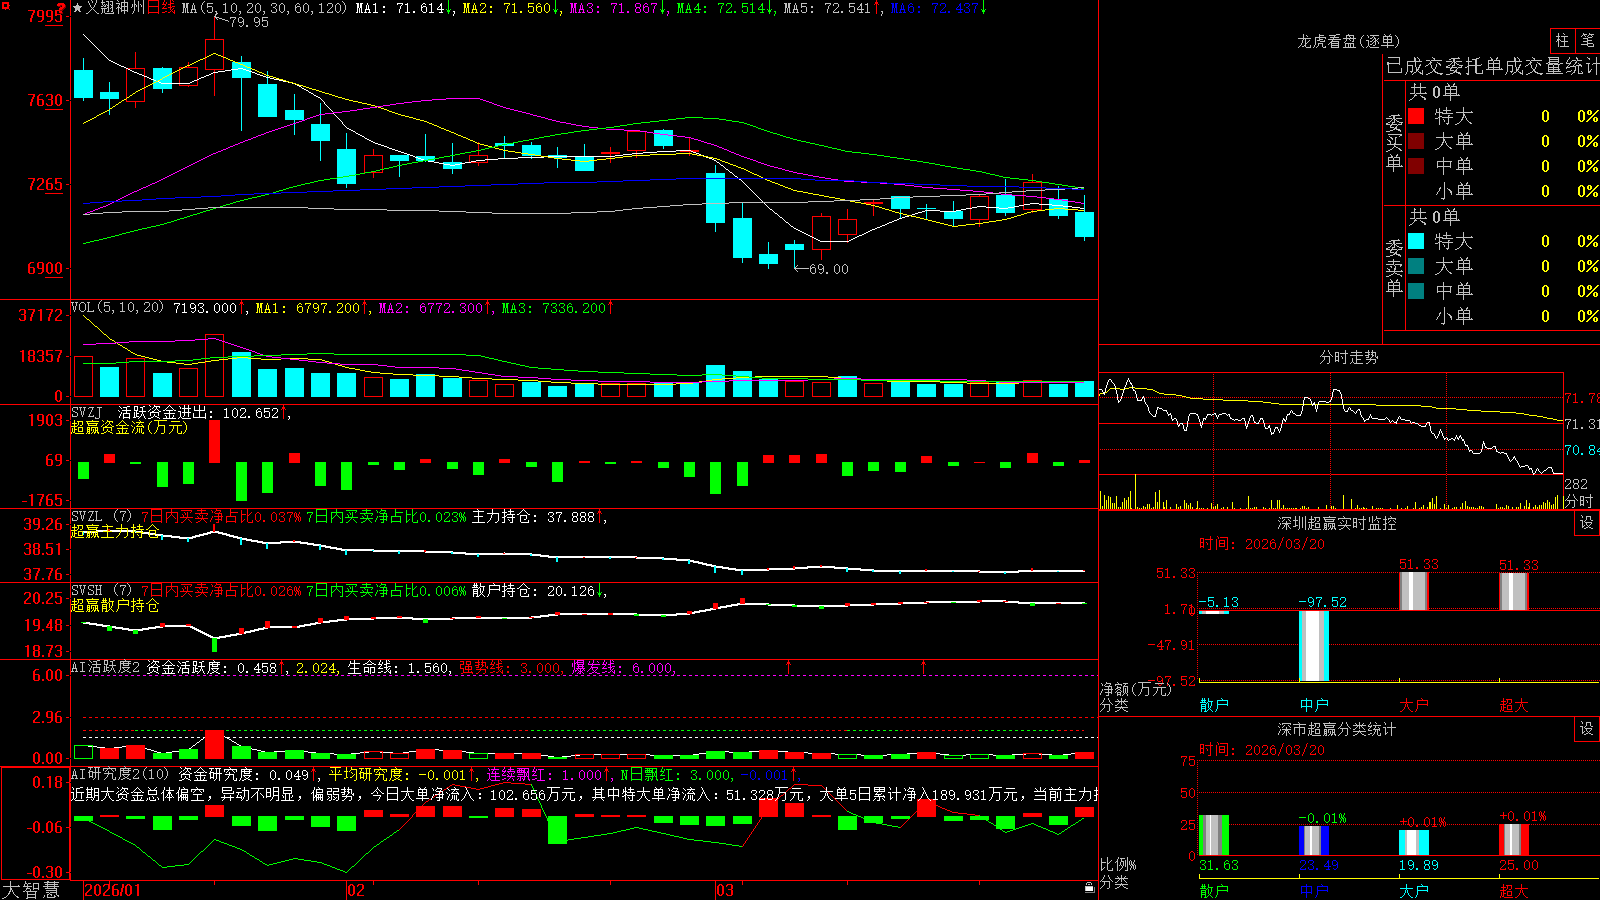Click teal 中单 sell-order color swatch

point(1416,290)
